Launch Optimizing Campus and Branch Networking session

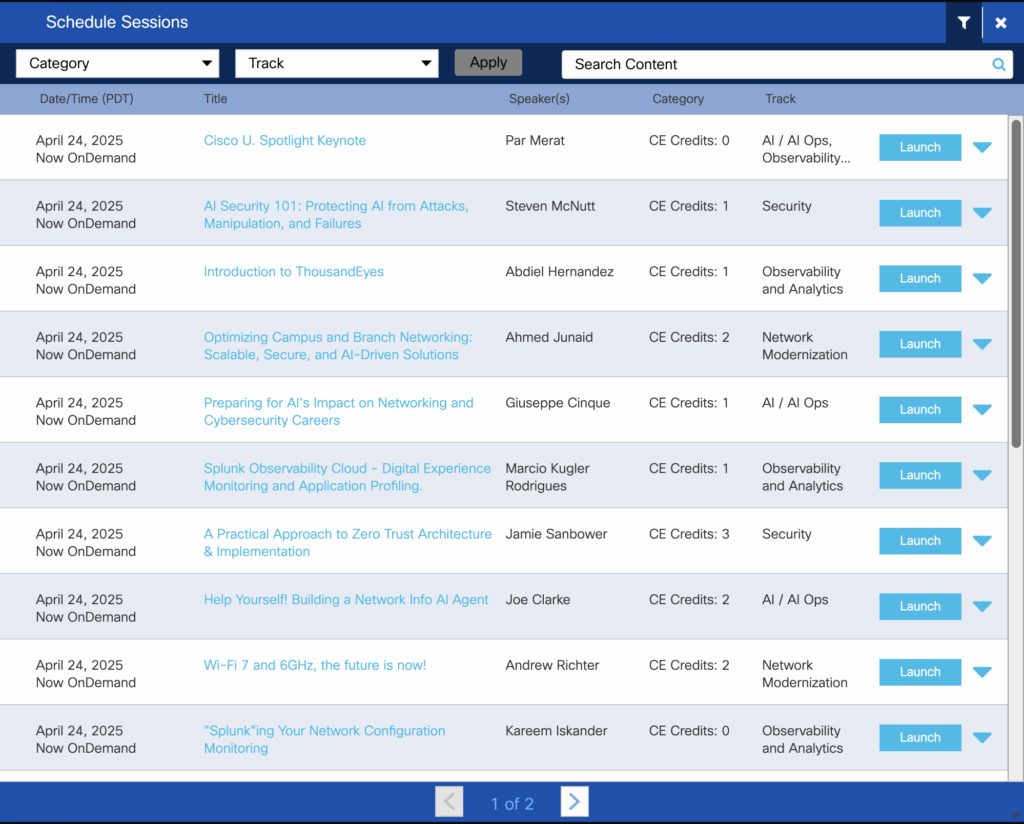pyautogui.click(x=920, y=344)
